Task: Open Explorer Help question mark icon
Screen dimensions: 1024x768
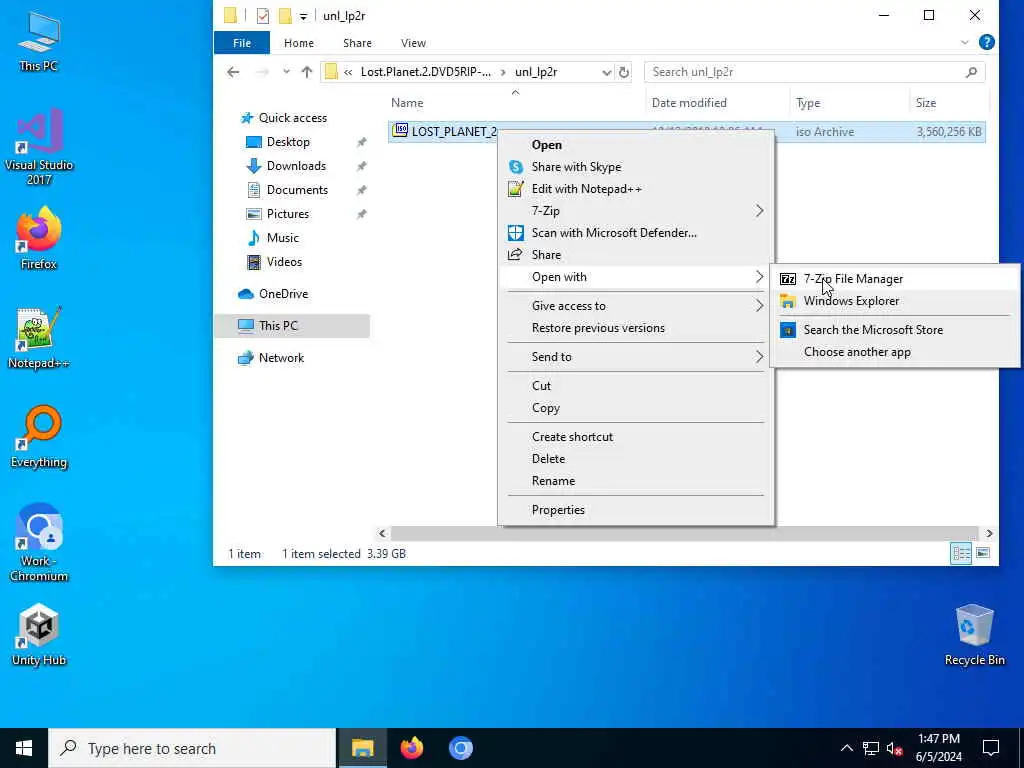Action: click(x=987, y=42)
